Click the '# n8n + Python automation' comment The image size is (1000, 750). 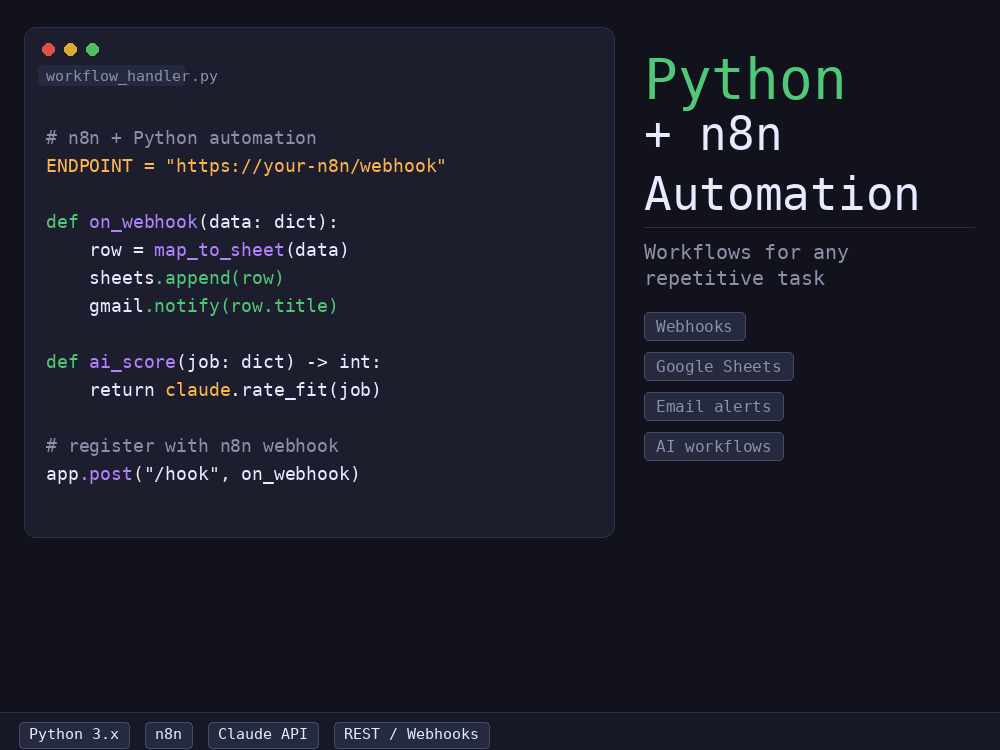coord(181,138)
